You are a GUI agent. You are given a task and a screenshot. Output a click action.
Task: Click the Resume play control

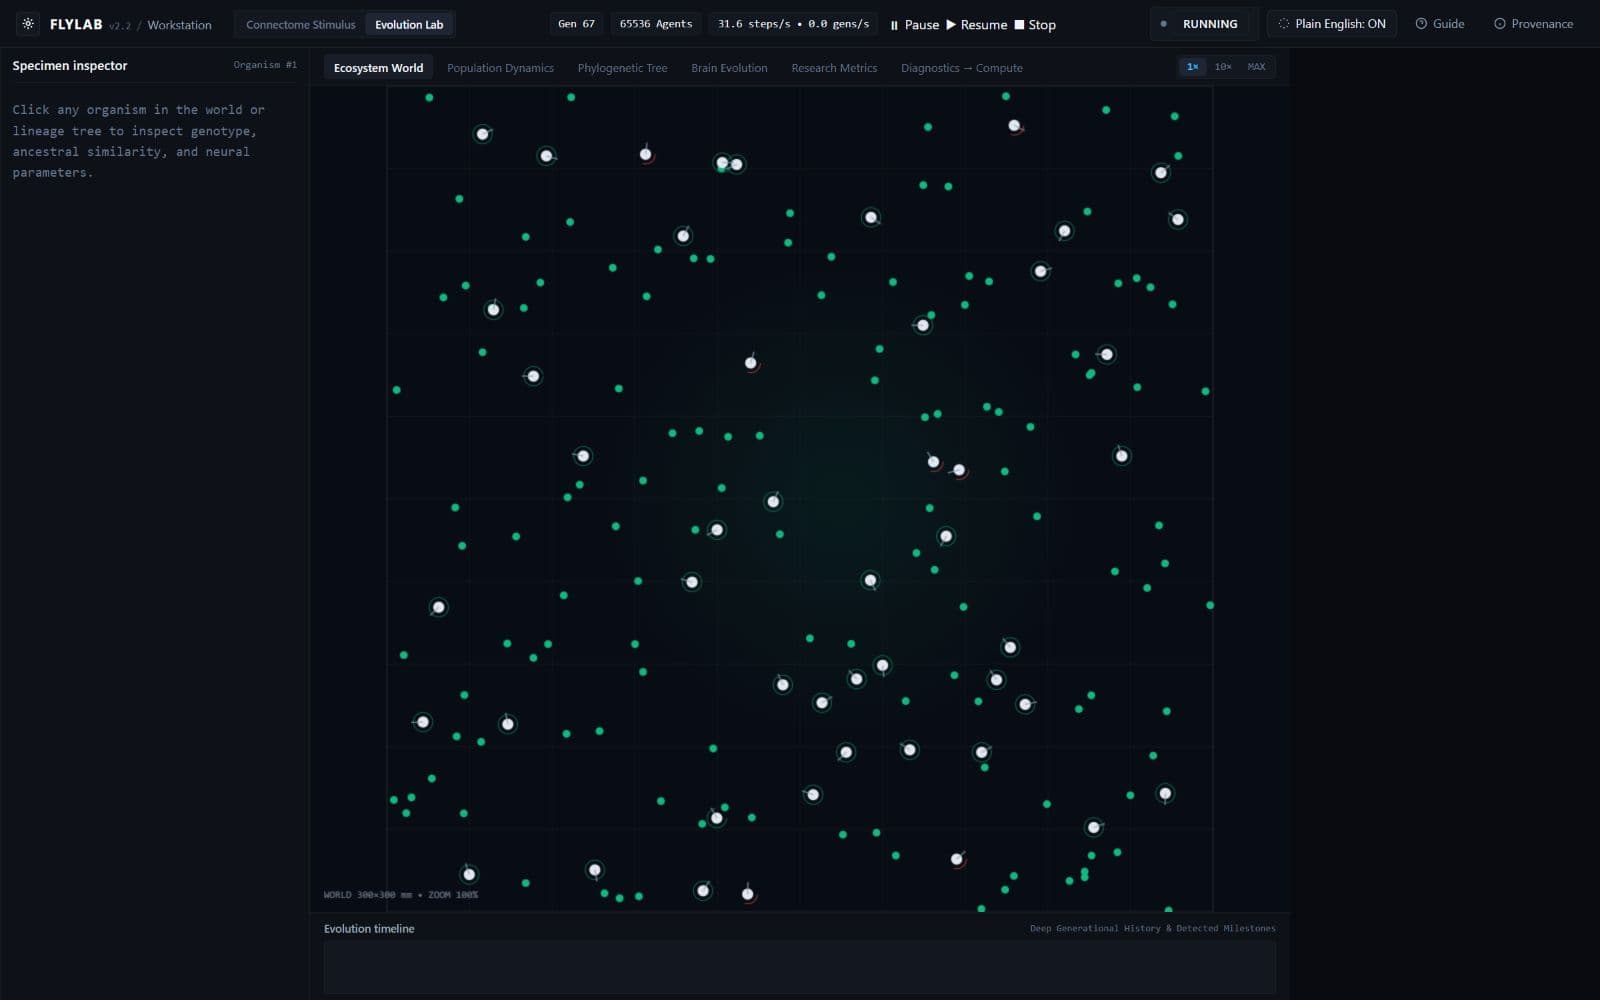[976, 24]
